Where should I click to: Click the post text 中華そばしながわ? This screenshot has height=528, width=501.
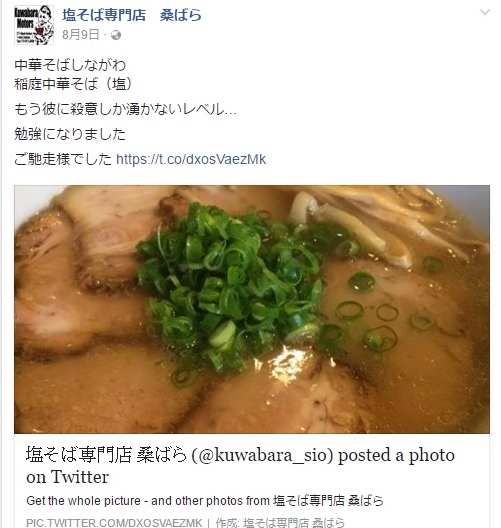pos(70,65)
